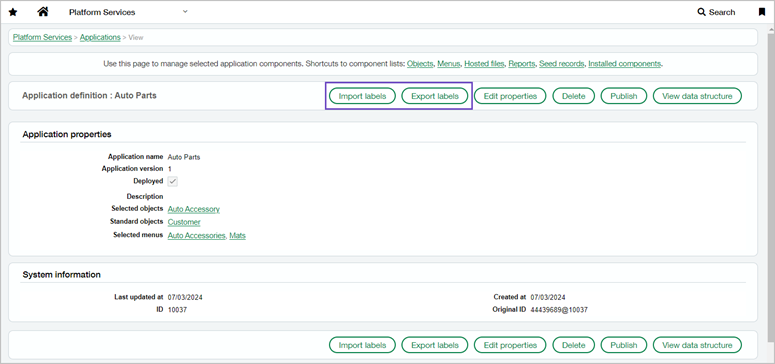The width and height of the screenshot is (775, 364).
Task: Click Application name value Auto Parts
Action: [x=184, y=157]
